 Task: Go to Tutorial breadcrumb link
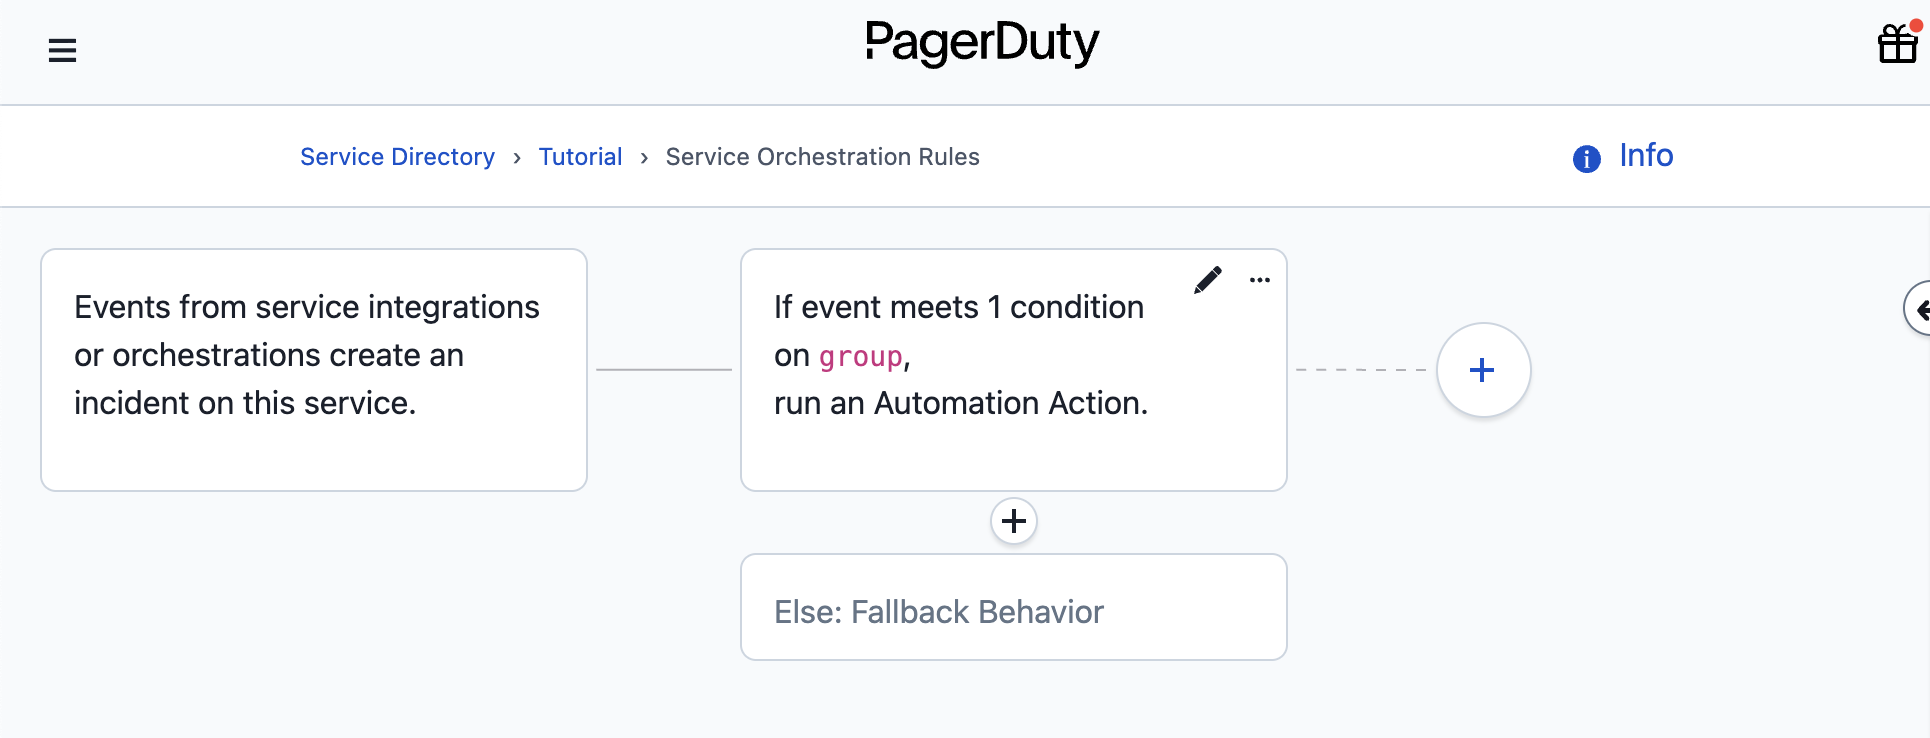point(580,157)
